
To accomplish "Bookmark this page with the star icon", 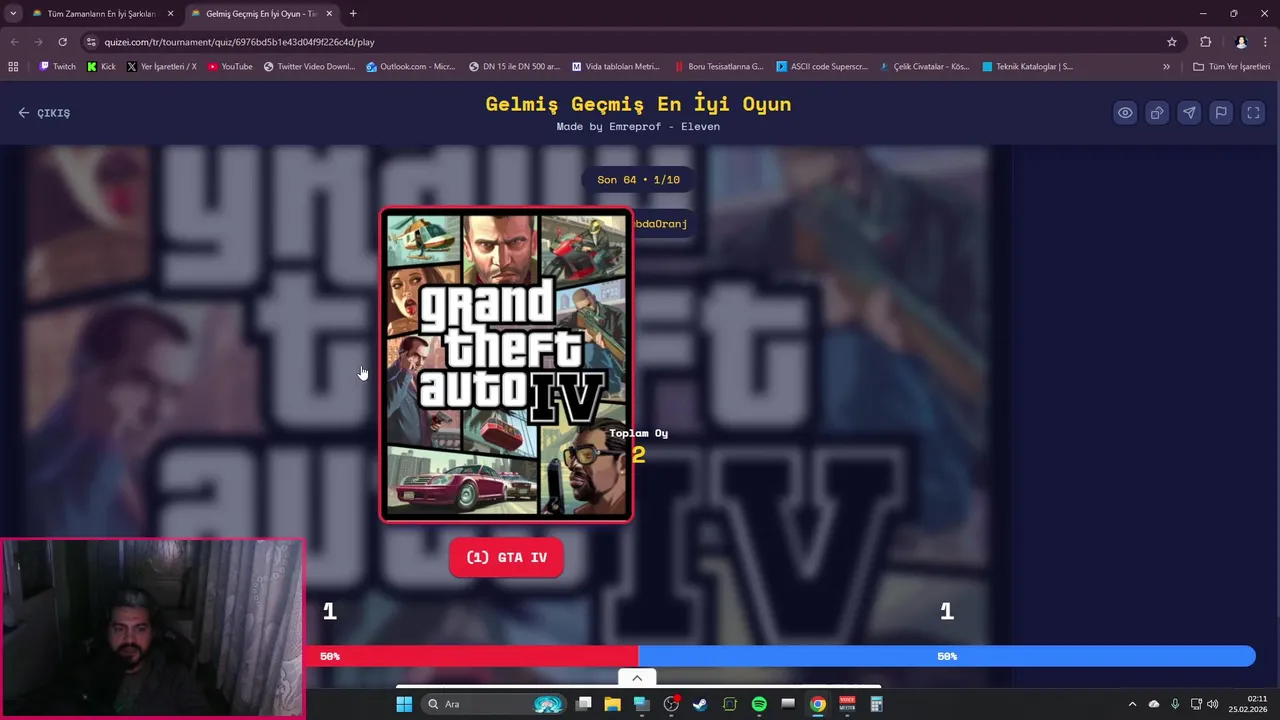I will 1172,42.
